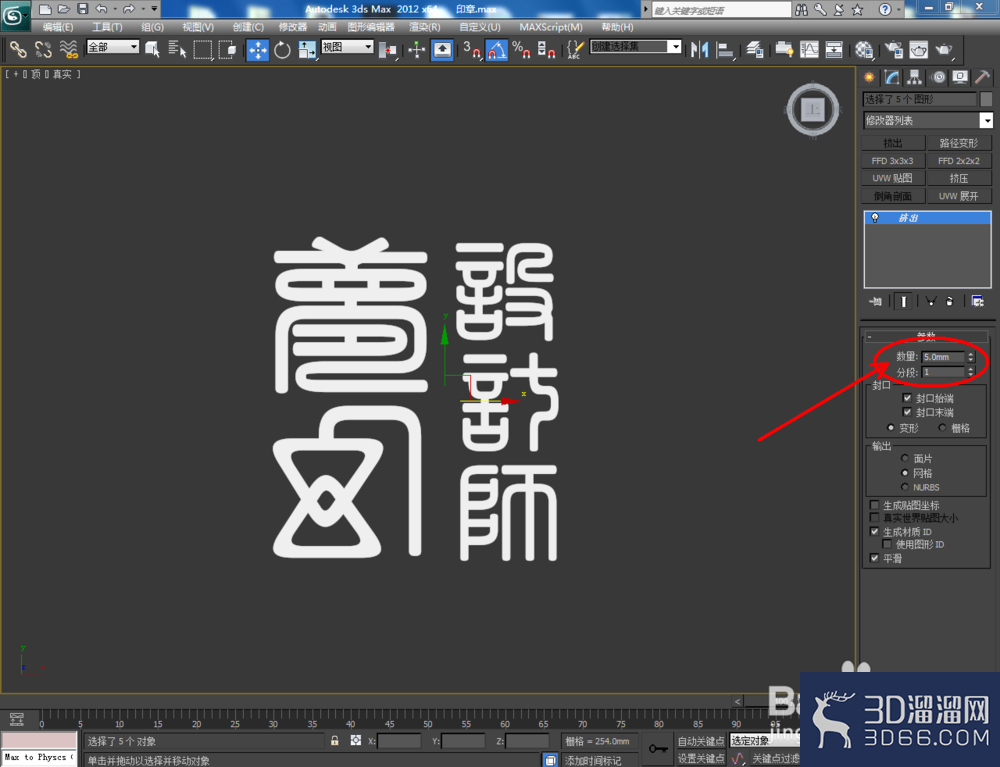
Task: Activate the Select Object tool
Action: tap(152, 49)
